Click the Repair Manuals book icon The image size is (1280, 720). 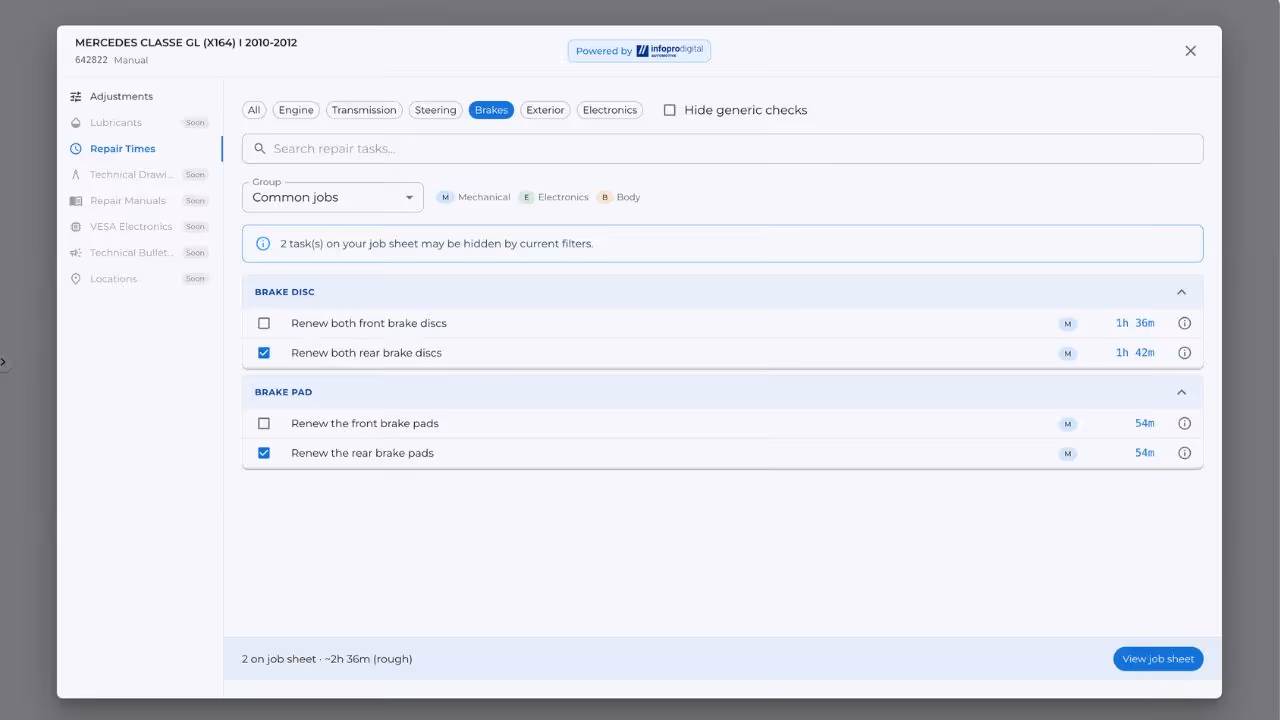pyautogui.click(x=76, y=201)
